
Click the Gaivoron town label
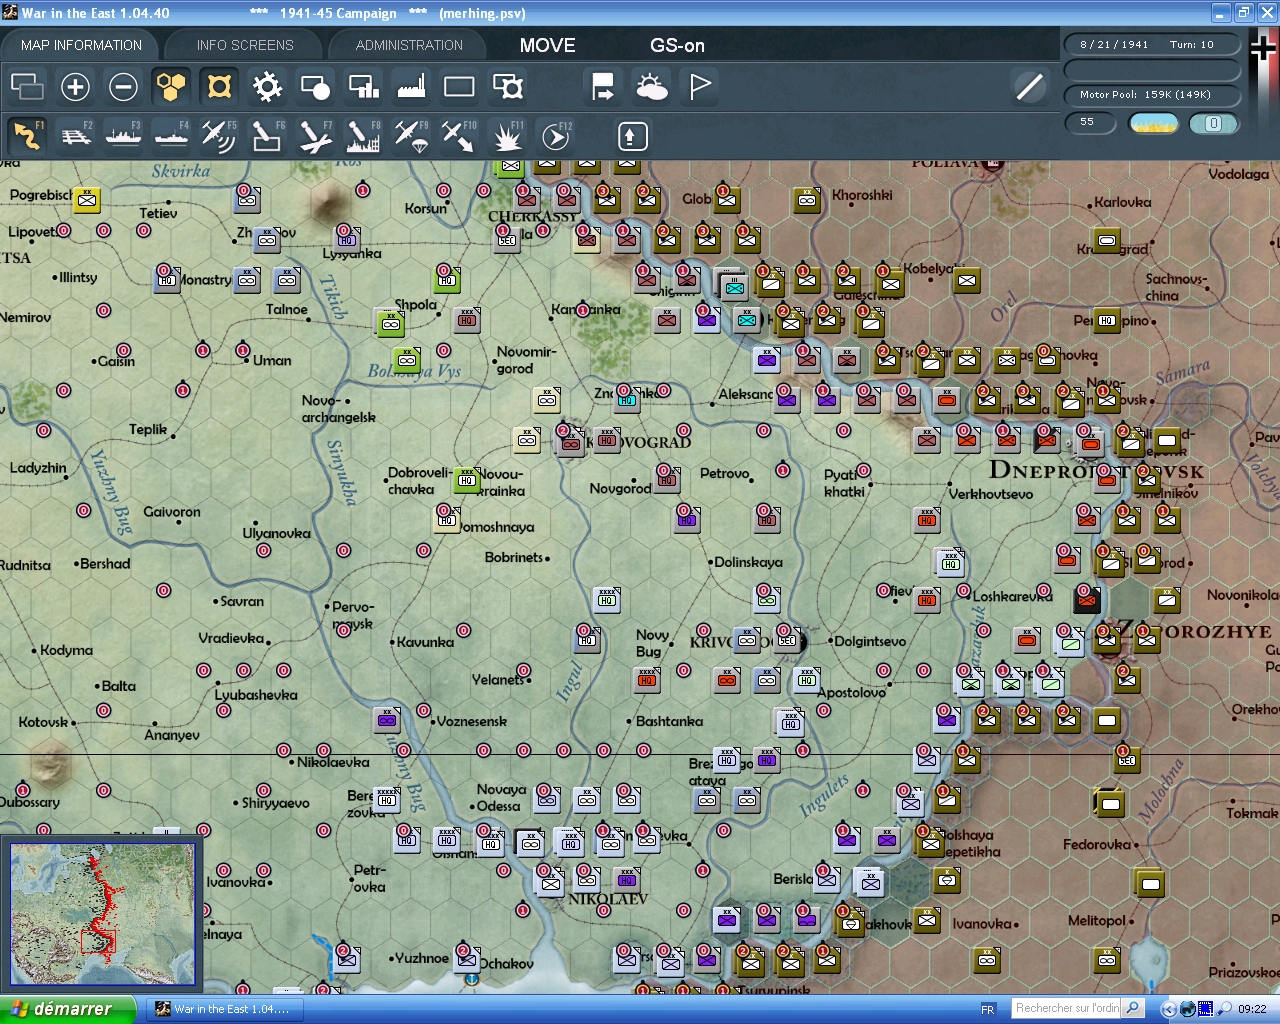(172, 512)
